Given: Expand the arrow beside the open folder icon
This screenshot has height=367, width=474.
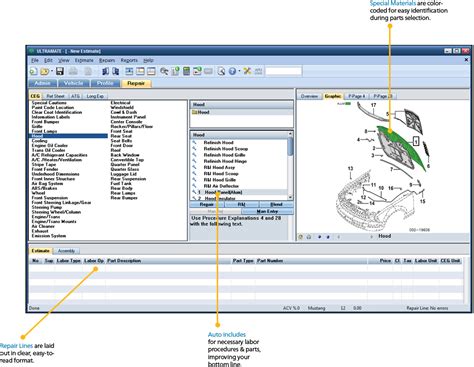Looking at the screenshot, I should click(52, 71).
